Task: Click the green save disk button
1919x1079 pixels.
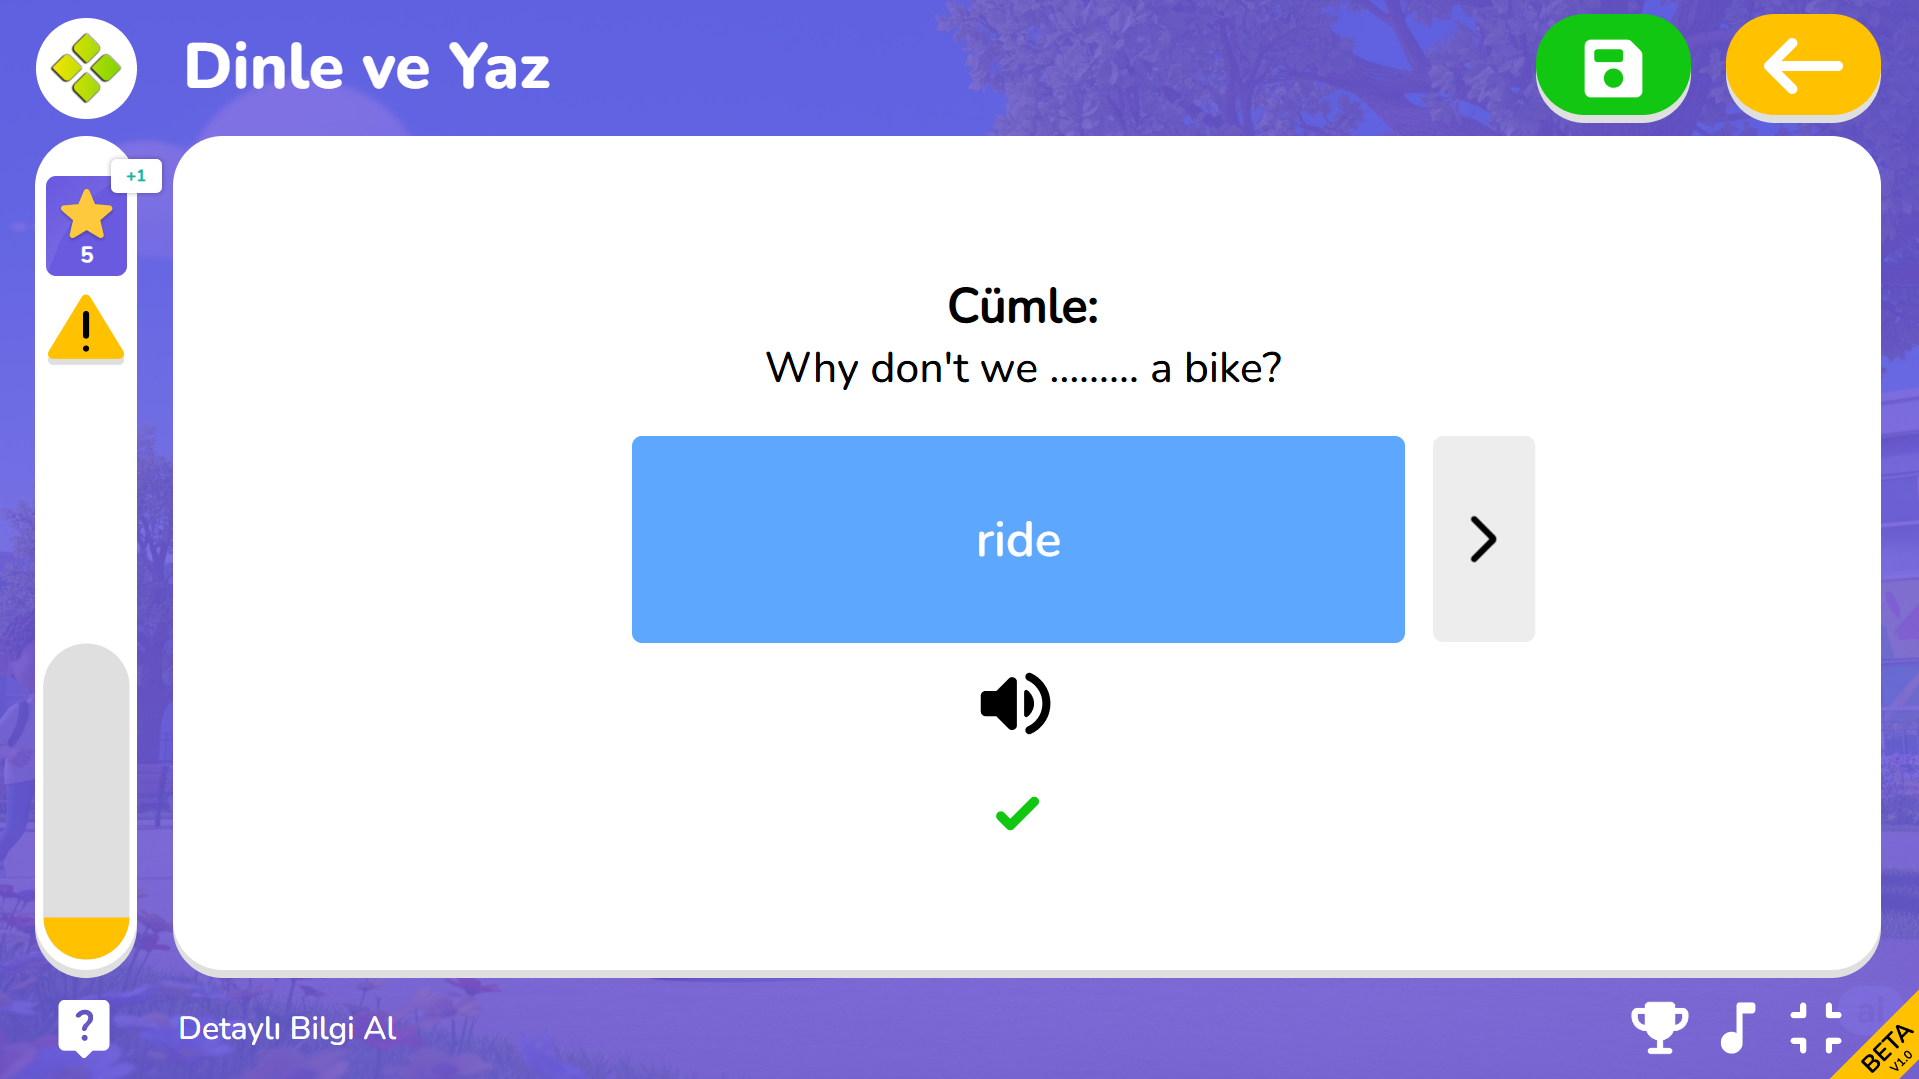Action: 1612,67
